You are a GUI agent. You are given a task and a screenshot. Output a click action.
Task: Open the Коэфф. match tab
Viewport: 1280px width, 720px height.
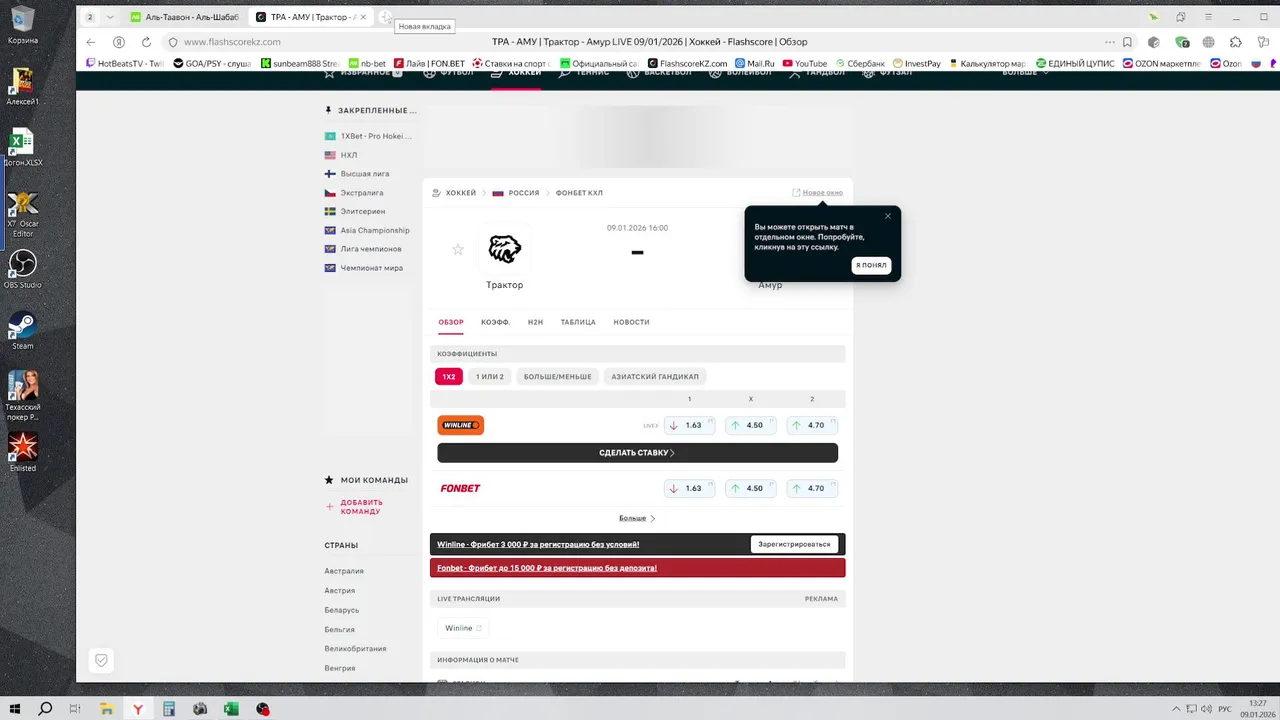[x=495, y=322]
